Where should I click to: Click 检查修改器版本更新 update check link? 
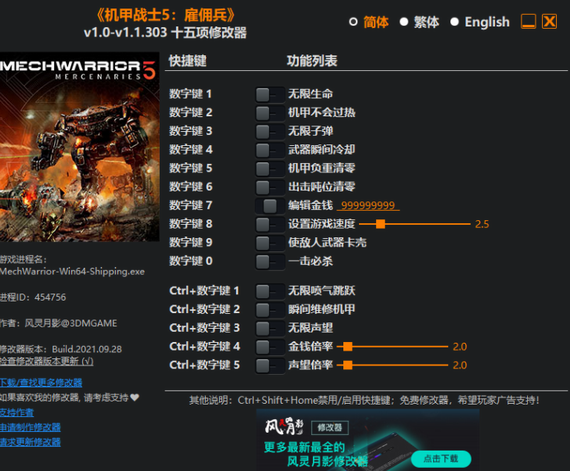point(47,361)
